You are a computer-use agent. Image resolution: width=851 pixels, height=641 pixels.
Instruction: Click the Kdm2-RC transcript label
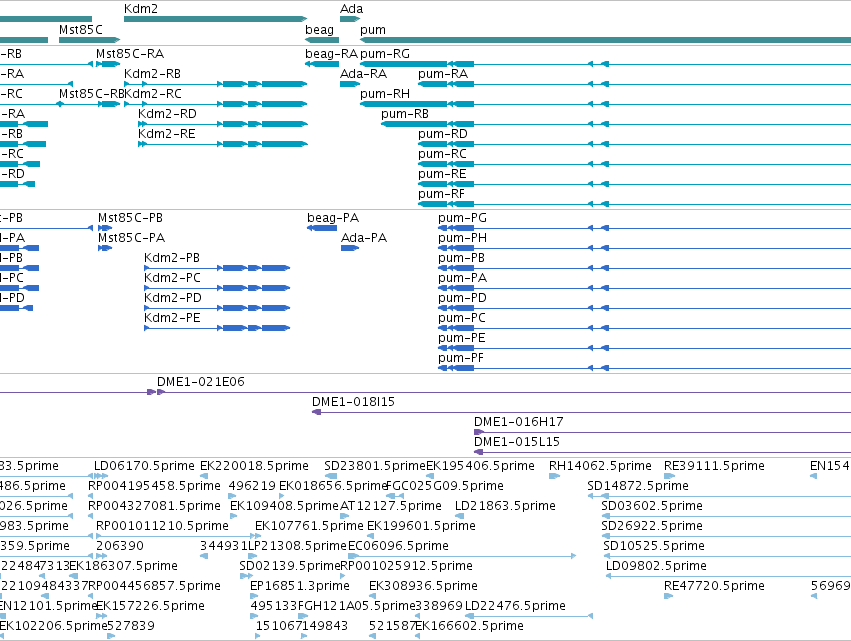pos(153,94)
